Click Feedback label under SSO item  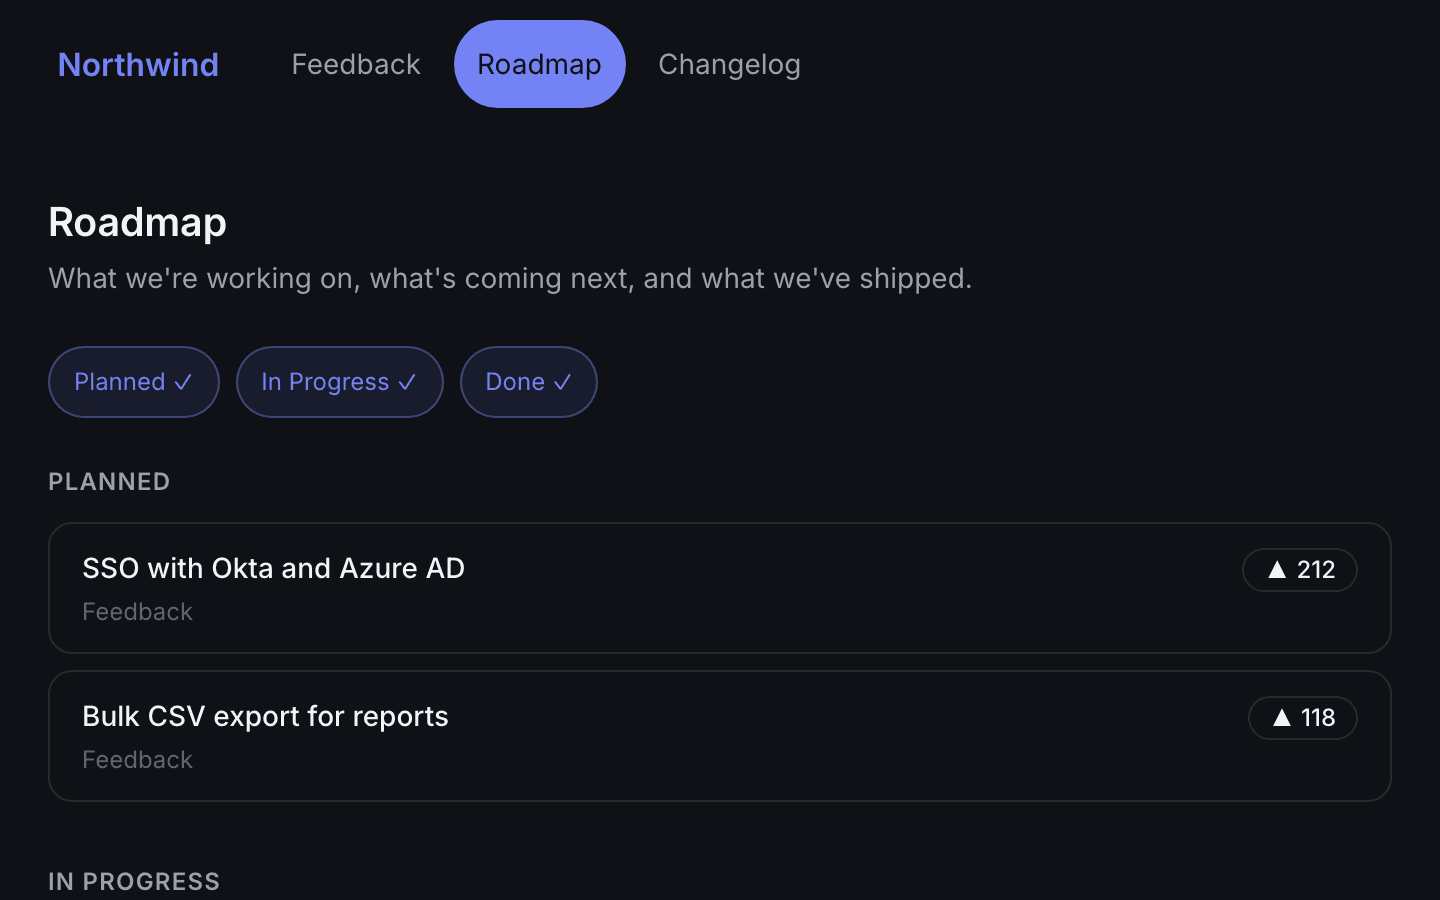(138, 612)
